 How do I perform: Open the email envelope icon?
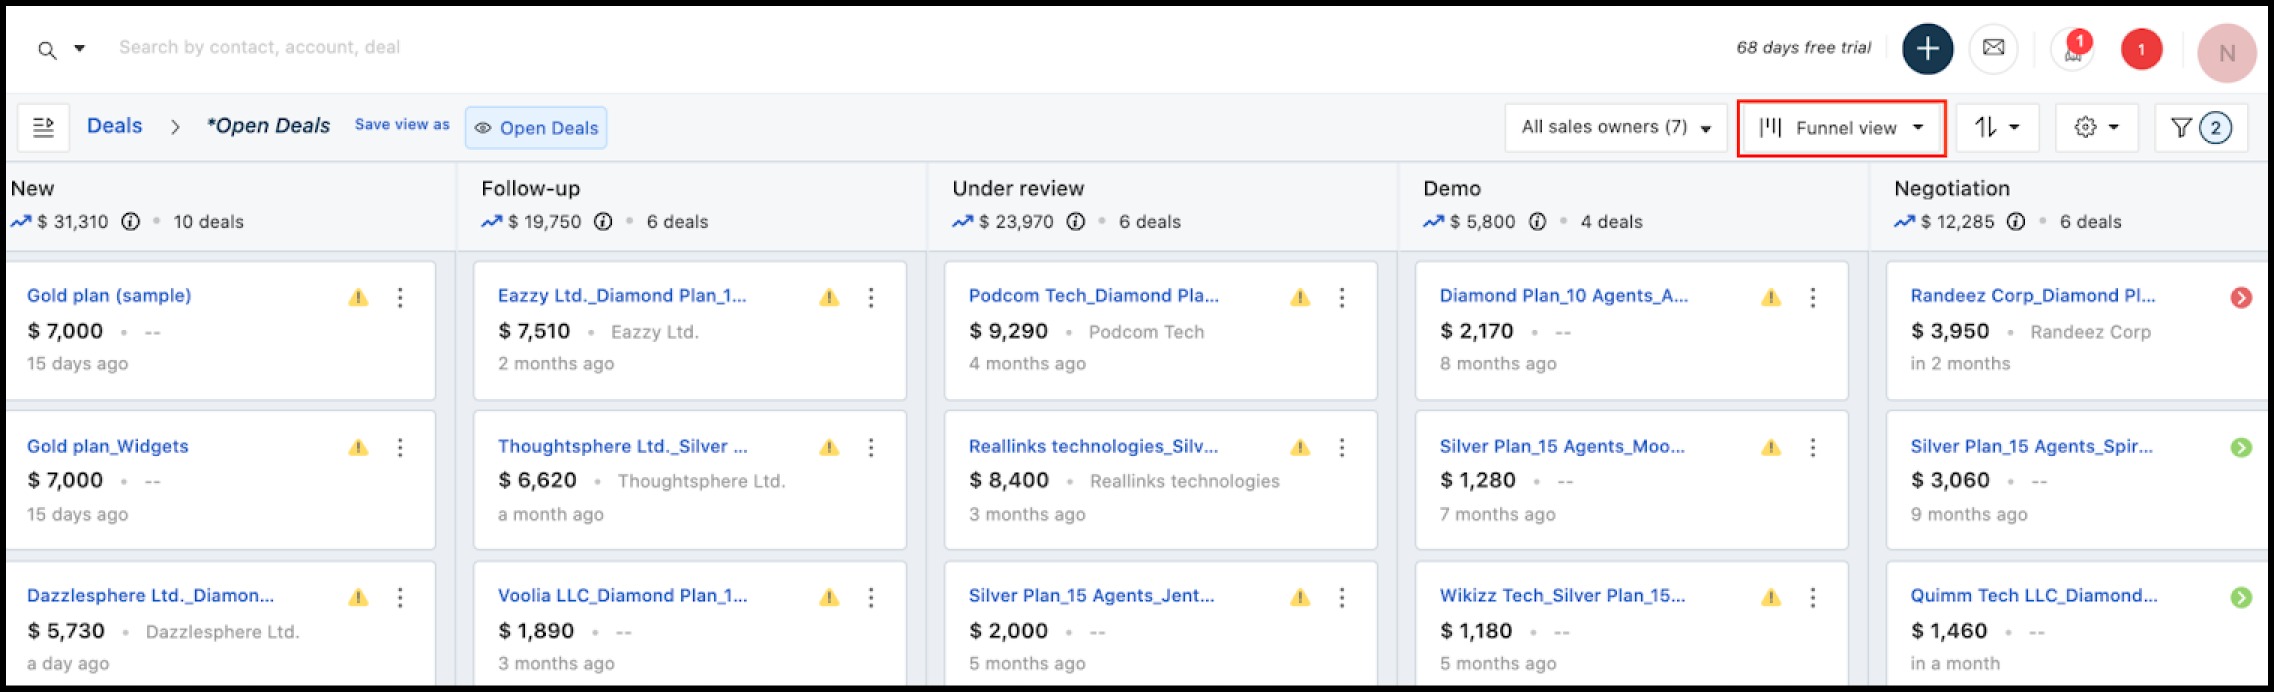pyautogui.click(x=1993, y=48)
